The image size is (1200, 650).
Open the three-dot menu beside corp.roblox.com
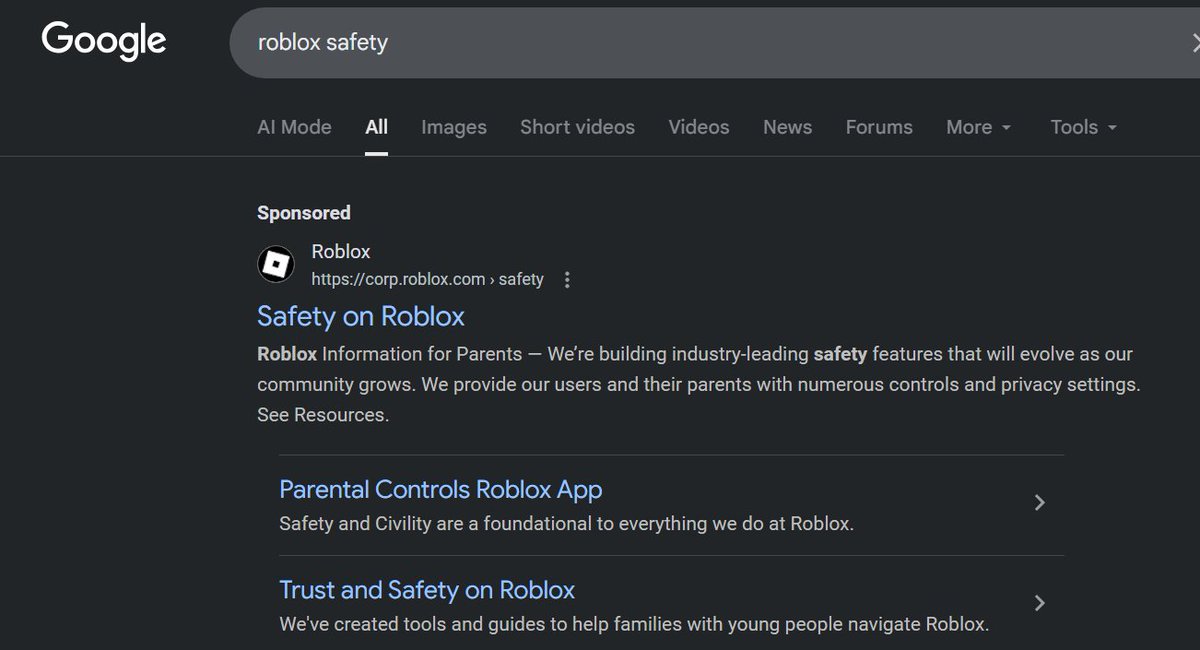pos(567,280)
